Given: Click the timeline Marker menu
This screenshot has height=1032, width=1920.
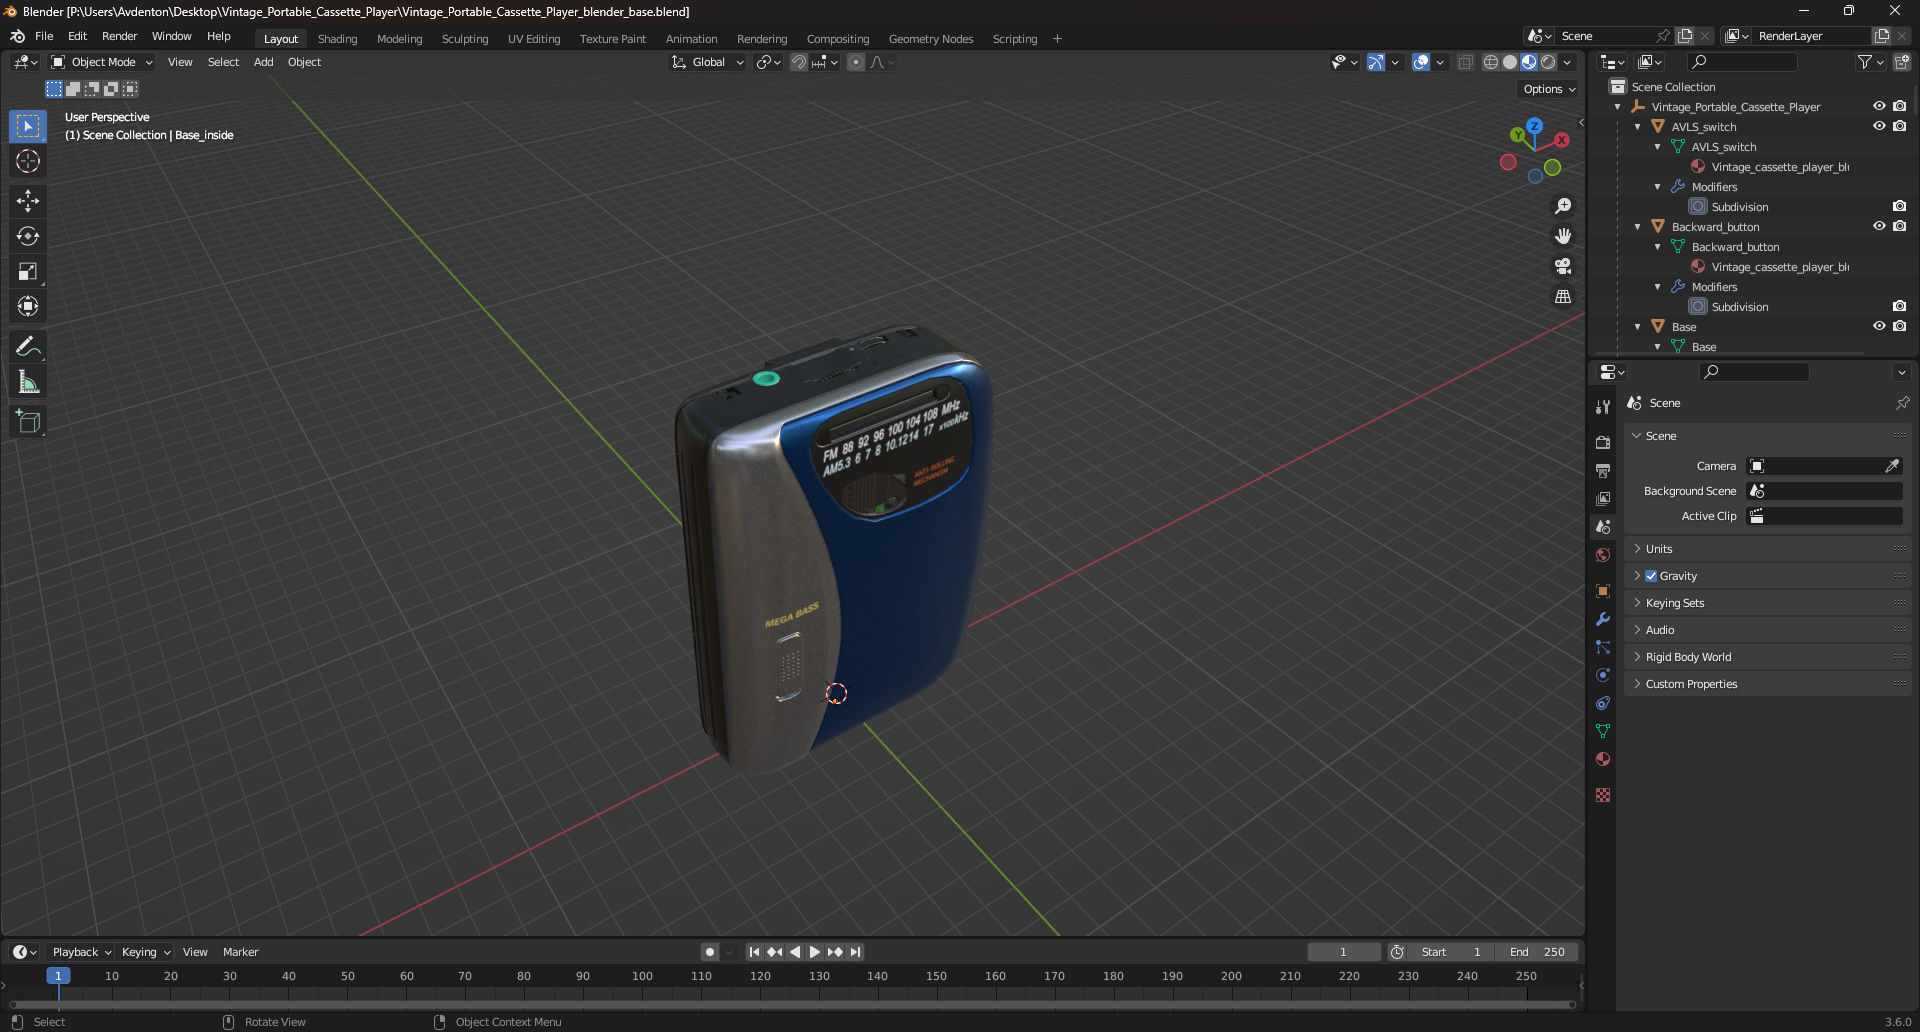Looking at the screenshot, I should pos(240,952).
